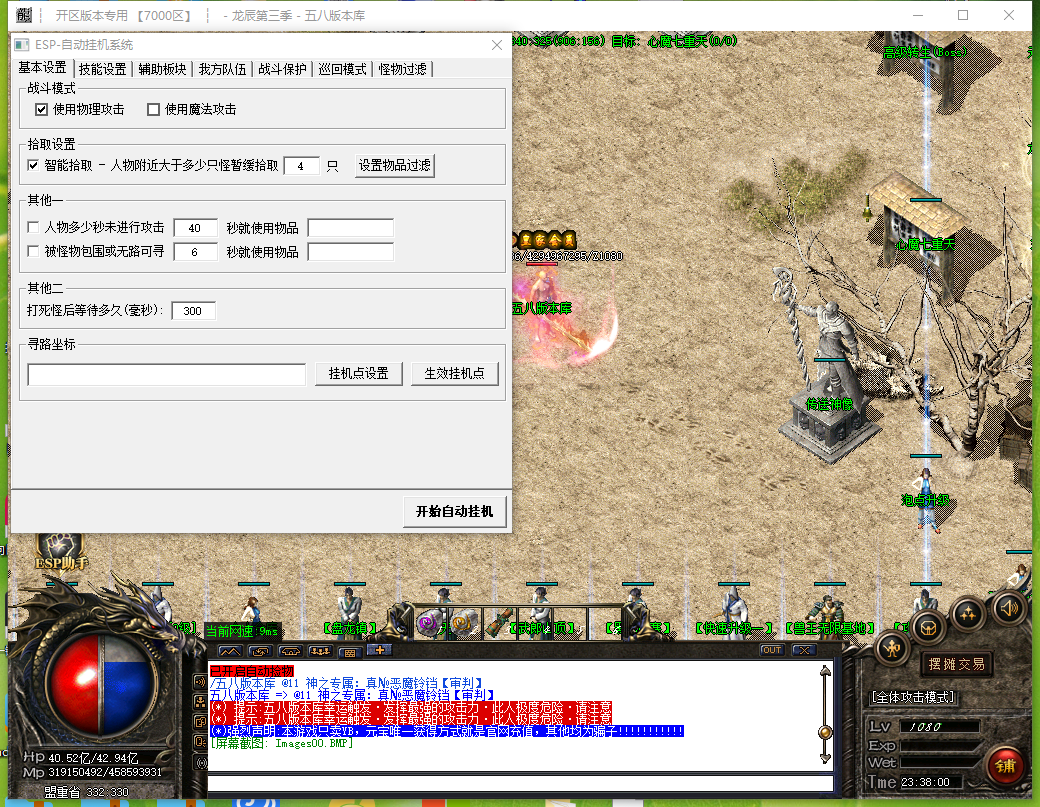Screen dimensions: 1040x807
Task: Select the broadcast chat channel icon
Action: click(200, 762)
